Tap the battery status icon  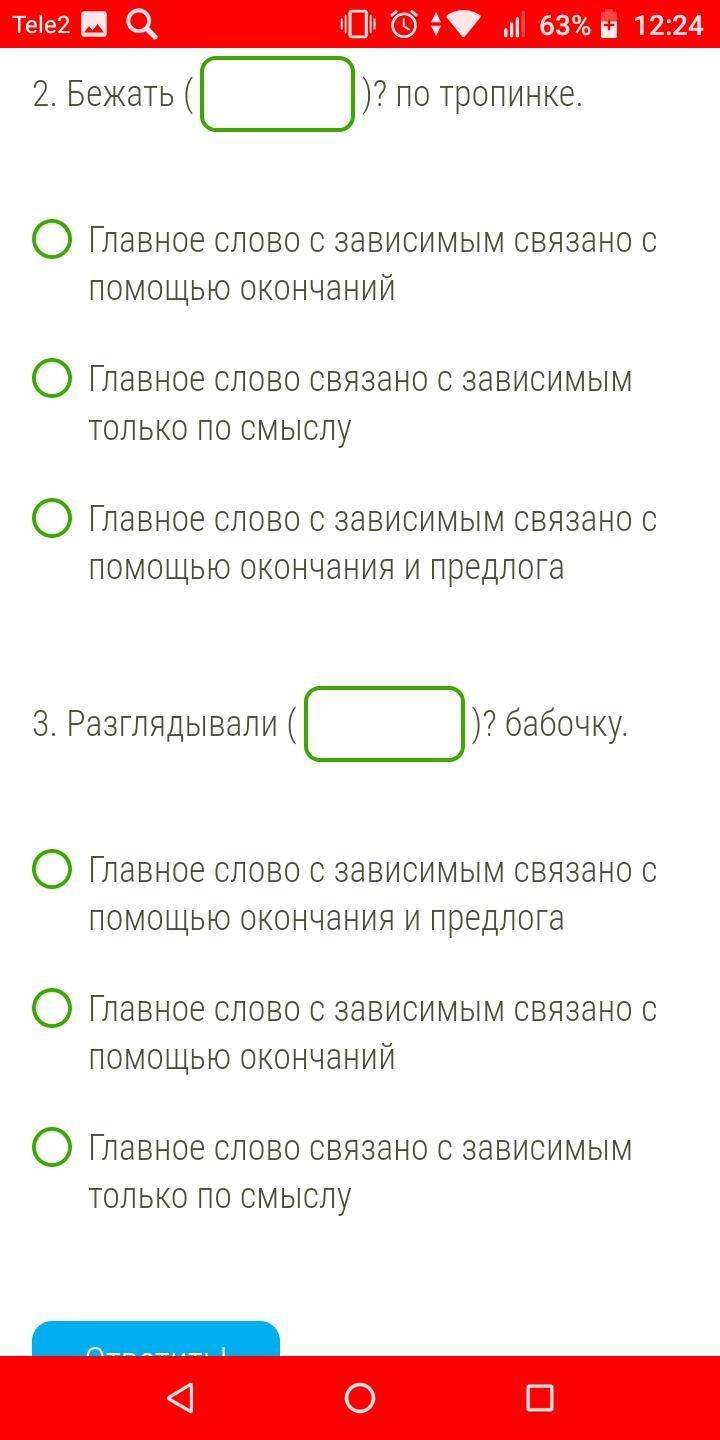point(609,25)
